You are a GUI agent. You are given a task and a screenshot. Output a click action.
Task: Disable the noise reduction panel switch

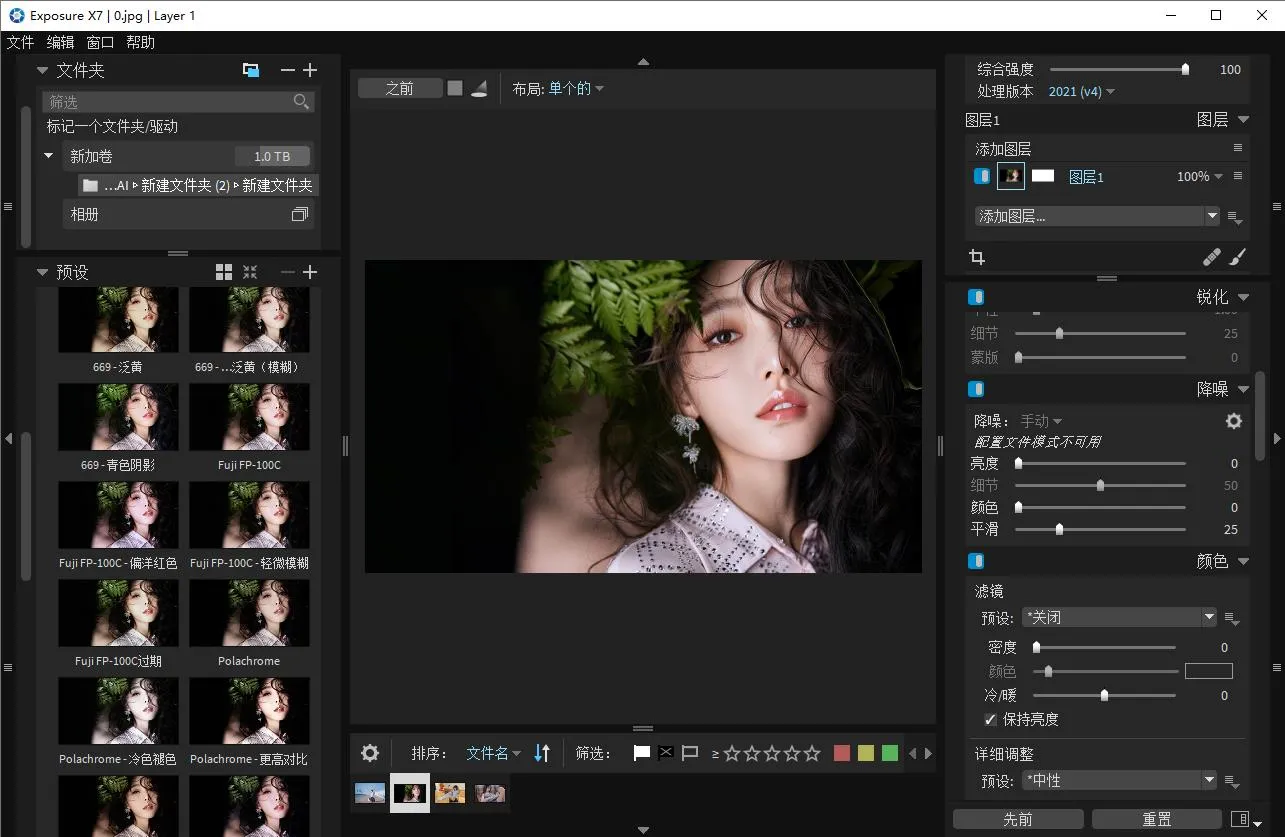point(977,389)
